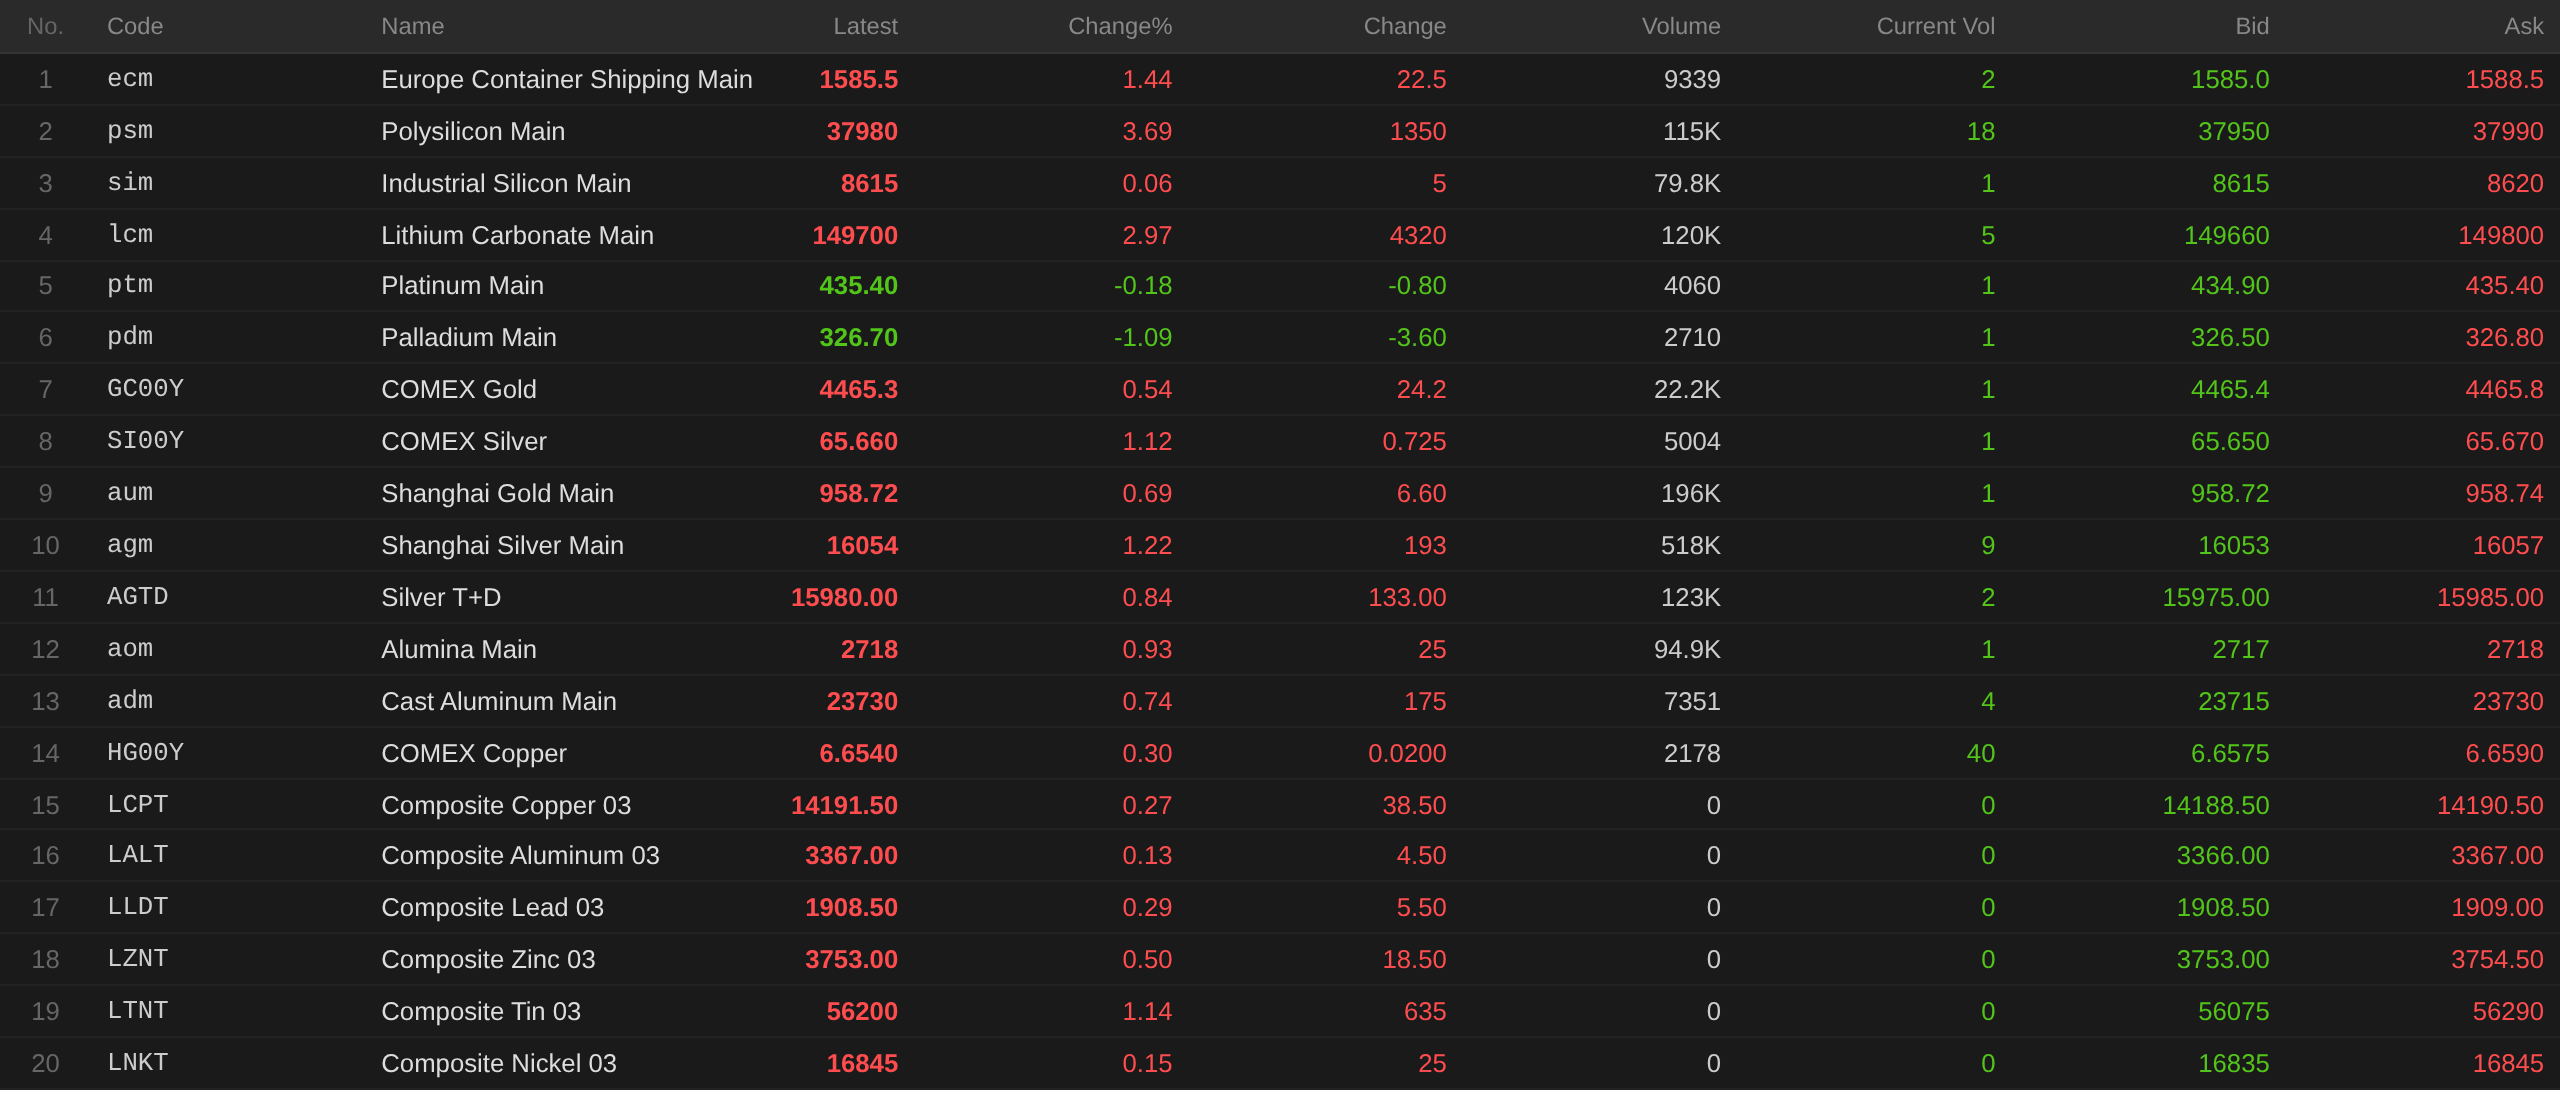Click the ask price 1588.5
2560x1104 pixels.
(2505, 79)
